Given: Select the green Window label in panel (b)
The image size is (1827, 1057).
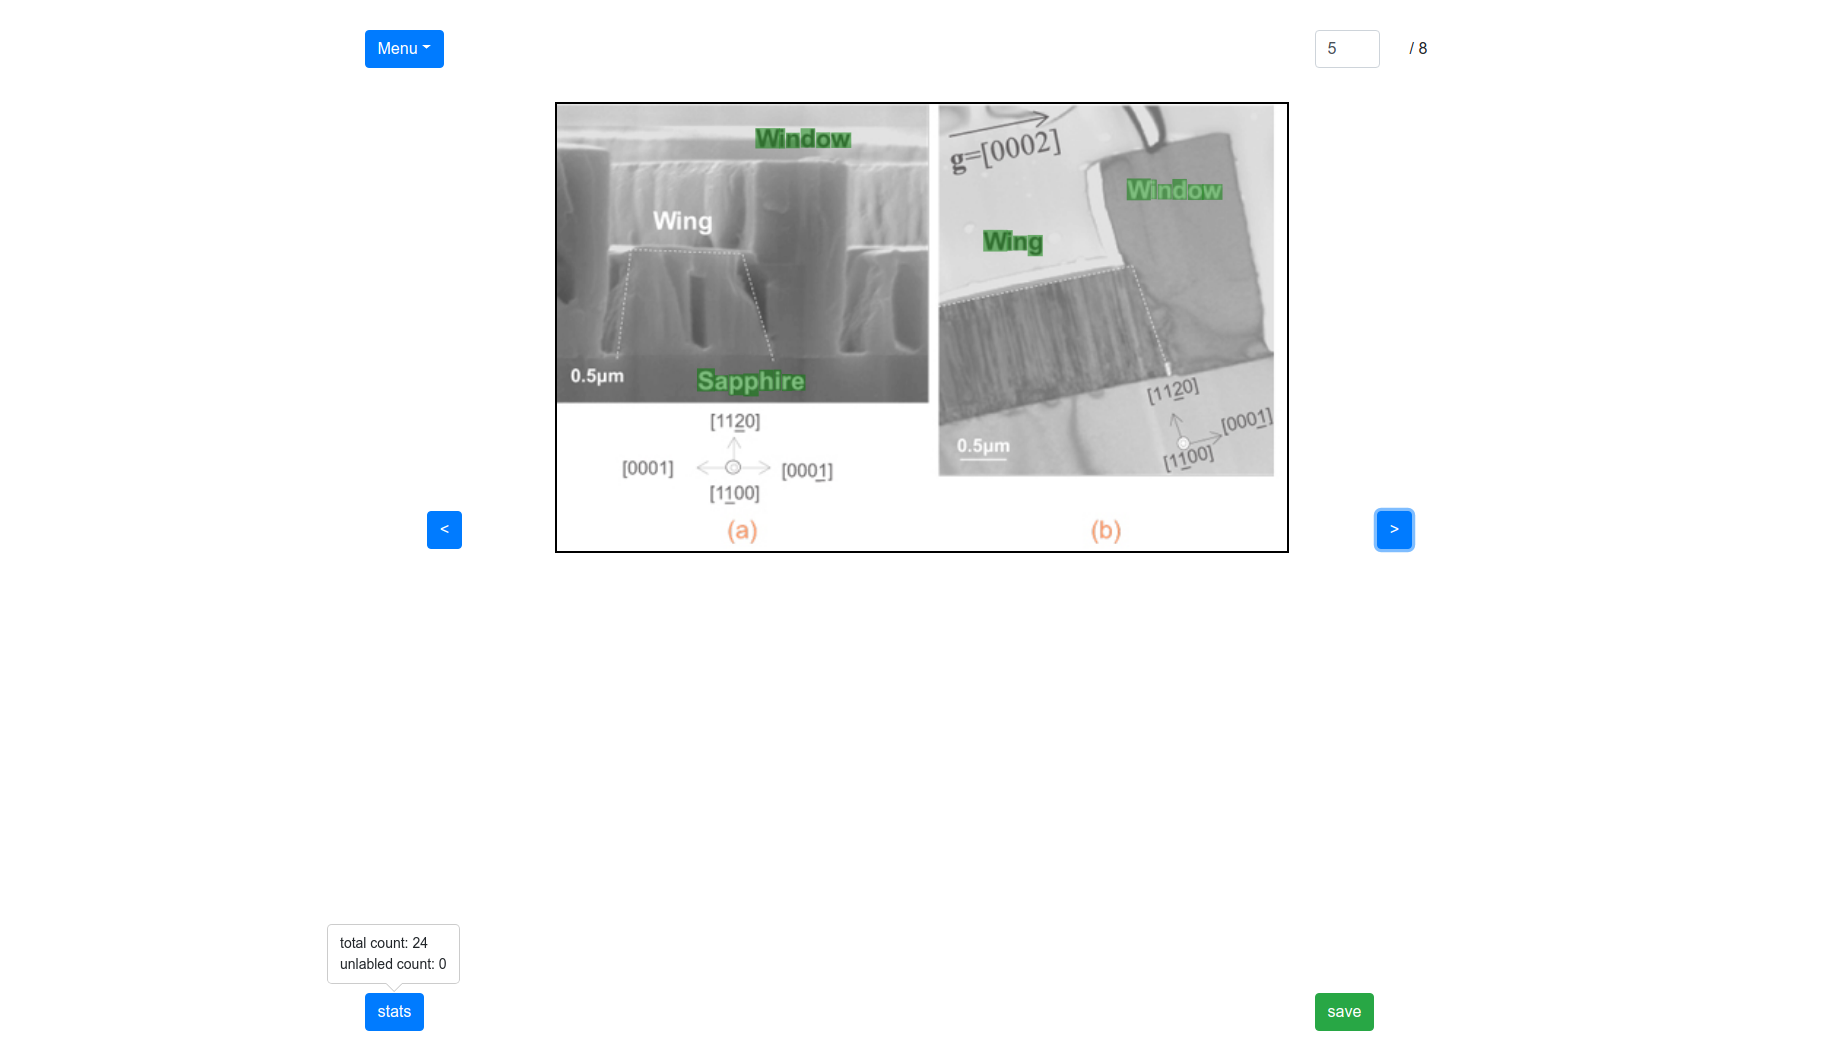Looking at the screenshot, I should [1174, 190].
